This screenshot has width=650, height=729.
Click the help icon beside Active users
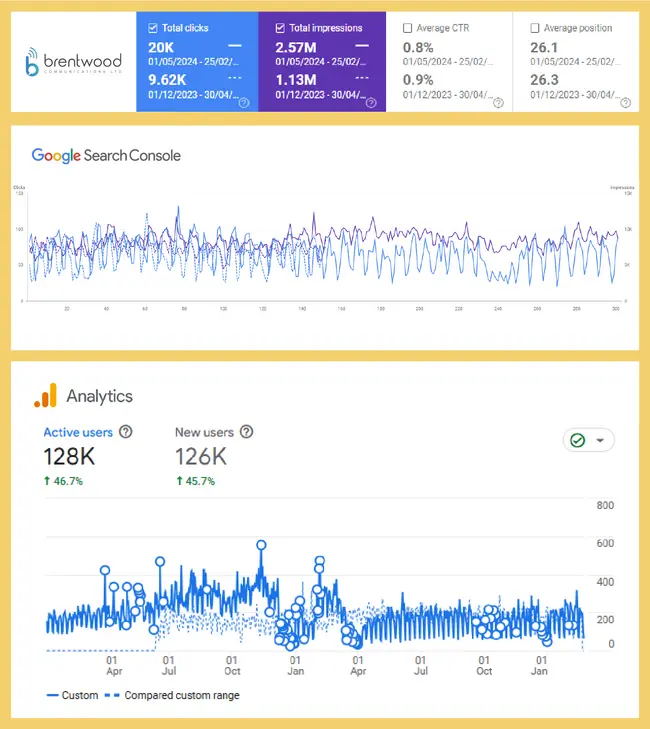tap(126, 432)
